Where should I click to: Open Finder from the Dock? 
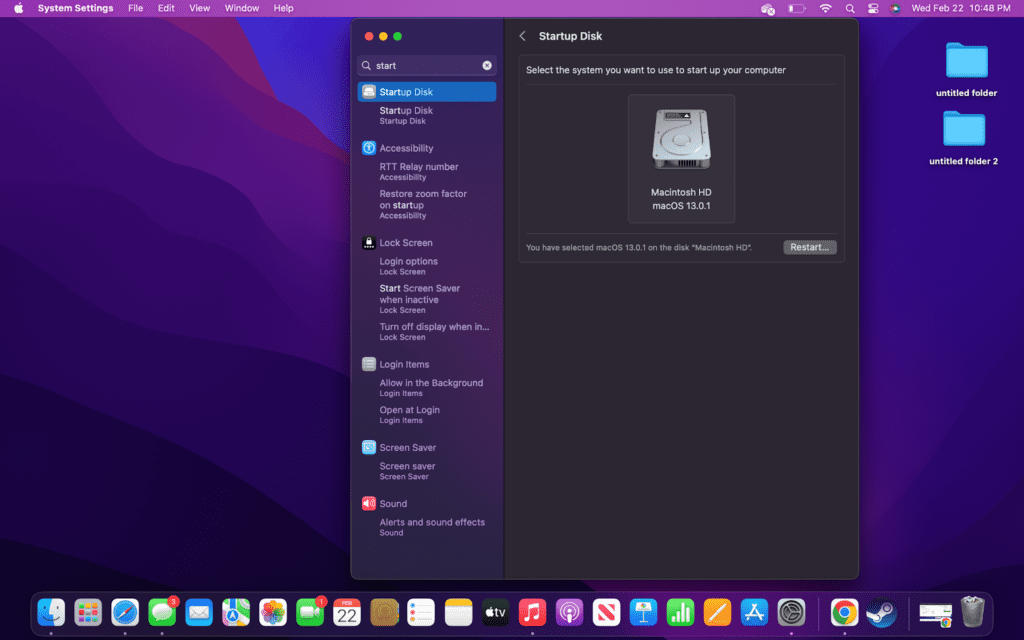click(51, 613)
